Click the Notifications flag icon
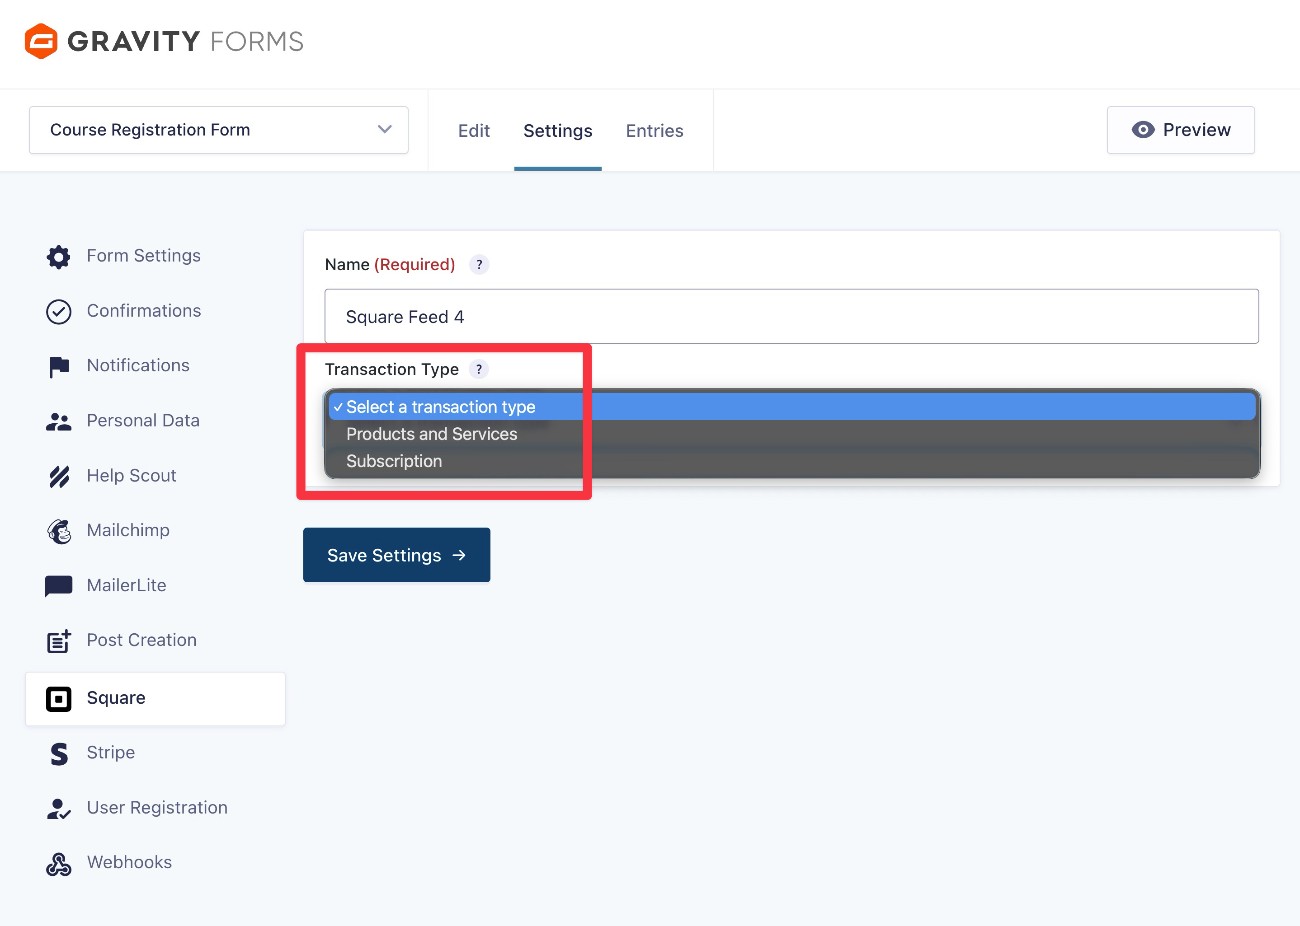This screenshot has height=926, width=1300. [x=58, y=365]
